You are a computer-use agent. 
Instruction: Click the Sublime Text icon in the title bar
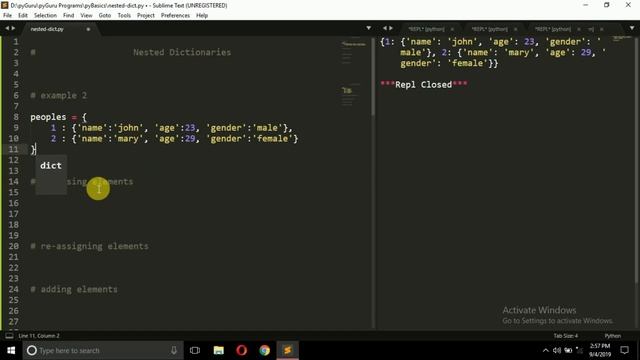coord(4,5)
